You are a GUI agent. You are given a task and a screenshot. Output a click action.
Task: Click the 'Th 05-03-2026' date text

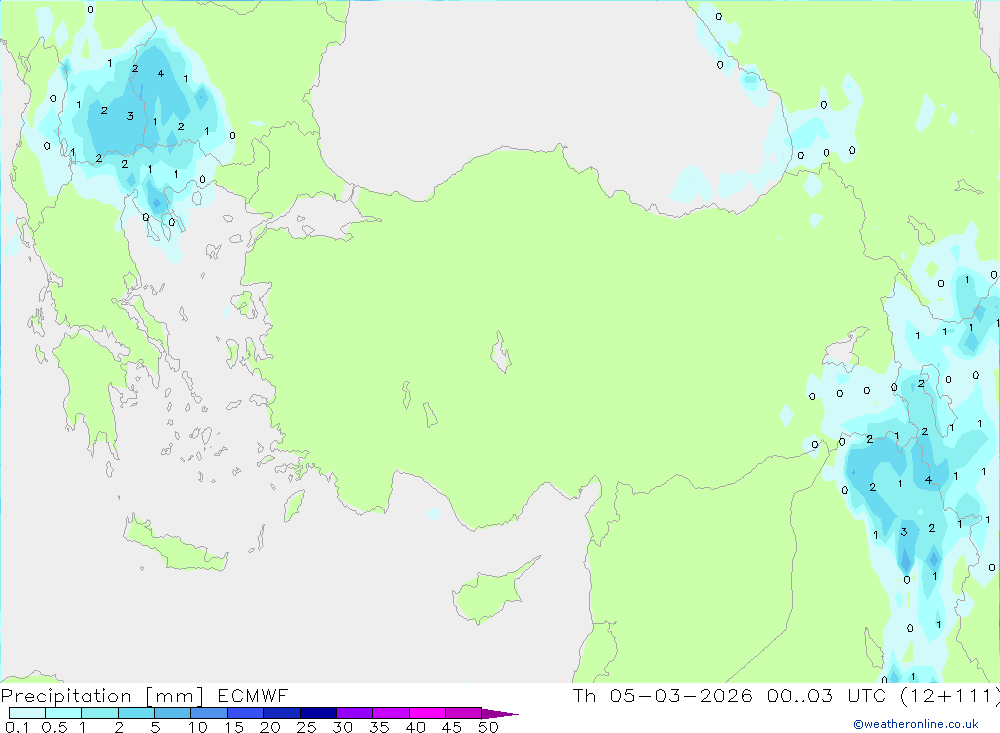point(663,696)
